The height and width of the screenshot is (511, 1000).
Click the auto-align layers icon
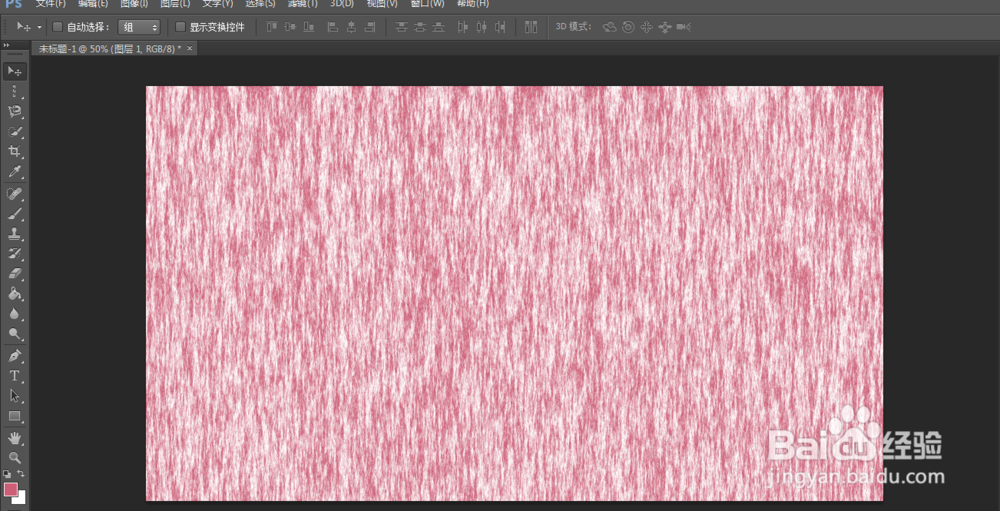tap(531, 27)
